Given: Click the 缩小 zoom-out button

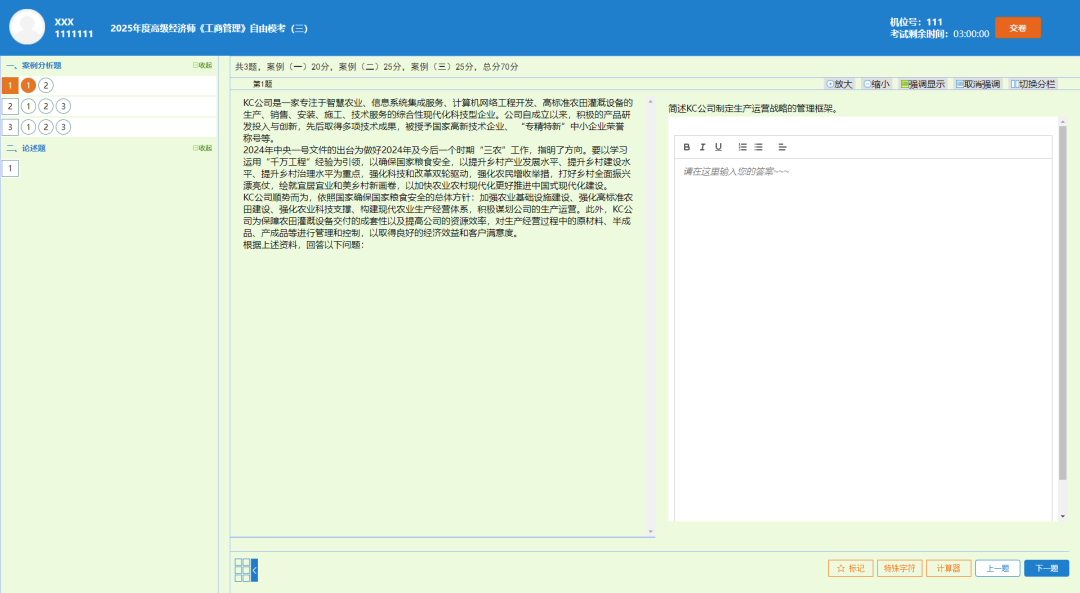Looking at the screenshot, I should (876, 84).
